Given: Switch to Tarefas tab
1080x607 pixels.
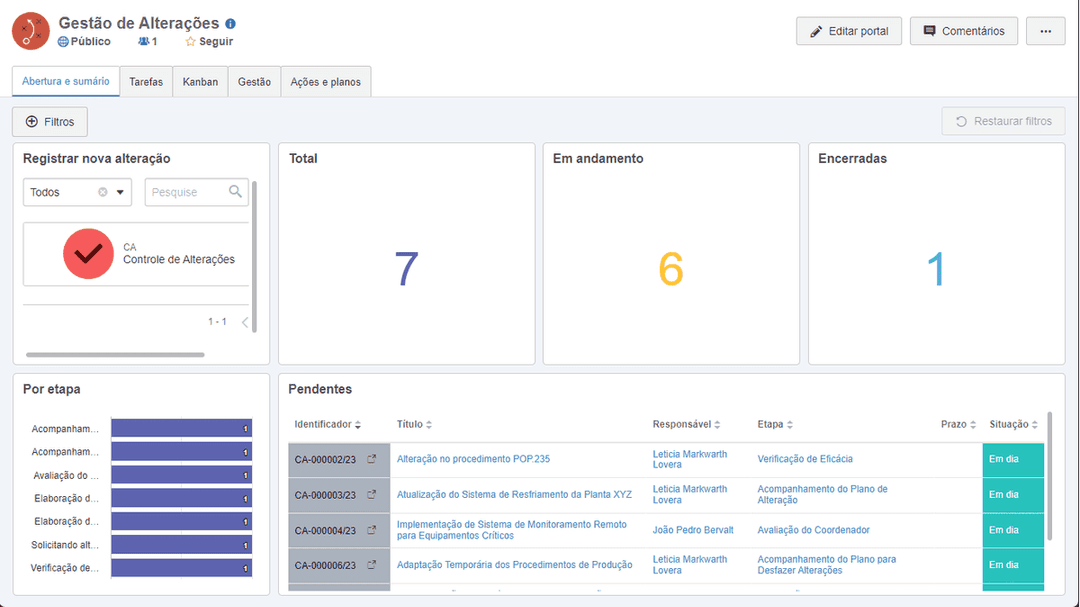Looking at the screenshot, I should tap(146, 81).
